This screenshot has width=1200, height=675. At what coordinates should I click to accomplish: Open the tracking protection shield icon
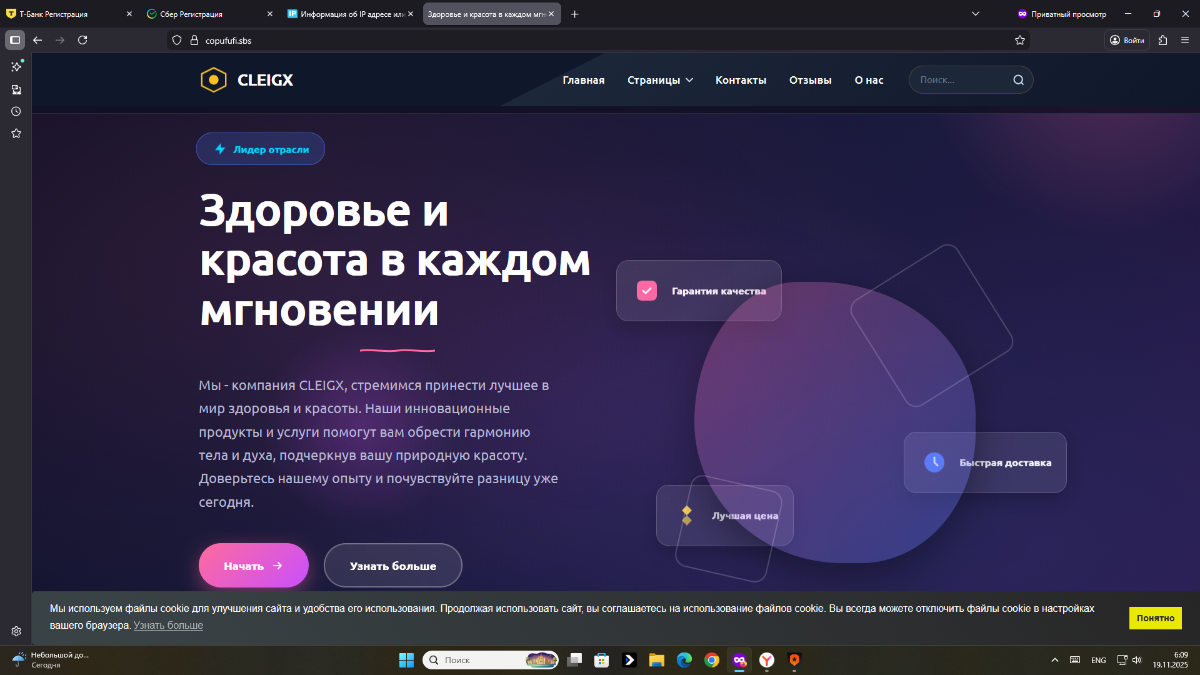pyautogui.click(x=178, y=40)
